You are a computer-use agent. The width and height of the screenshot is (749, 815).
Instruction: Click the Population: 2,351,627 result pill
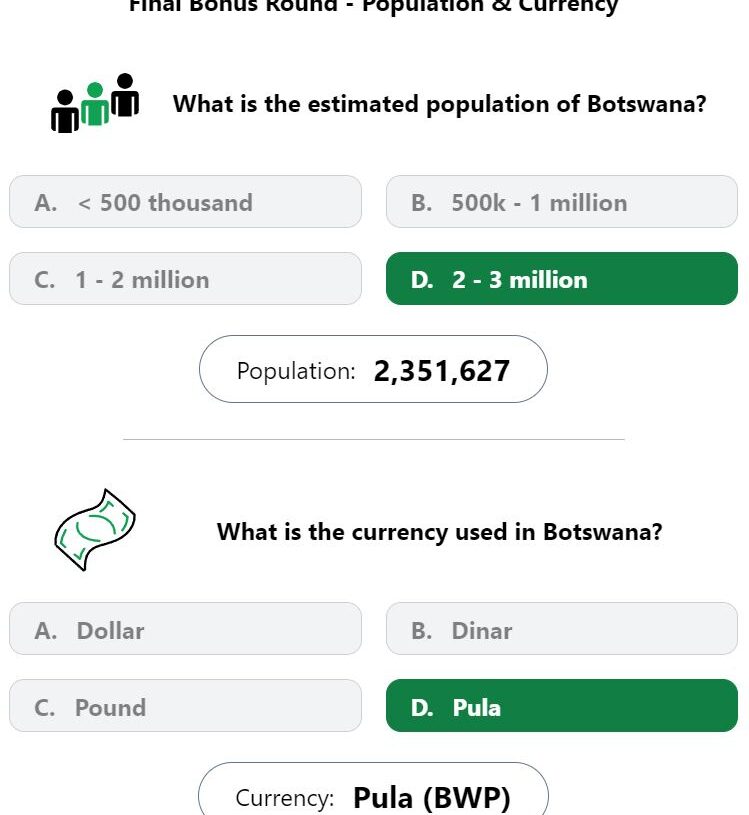click(x=373, y=369)
